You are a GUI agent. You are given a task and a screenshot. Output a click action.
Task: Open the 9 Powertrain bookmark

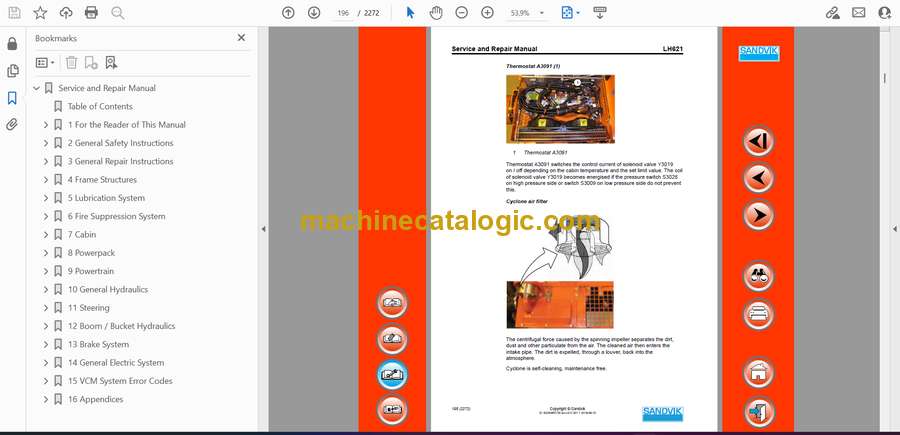pos(91,271)
